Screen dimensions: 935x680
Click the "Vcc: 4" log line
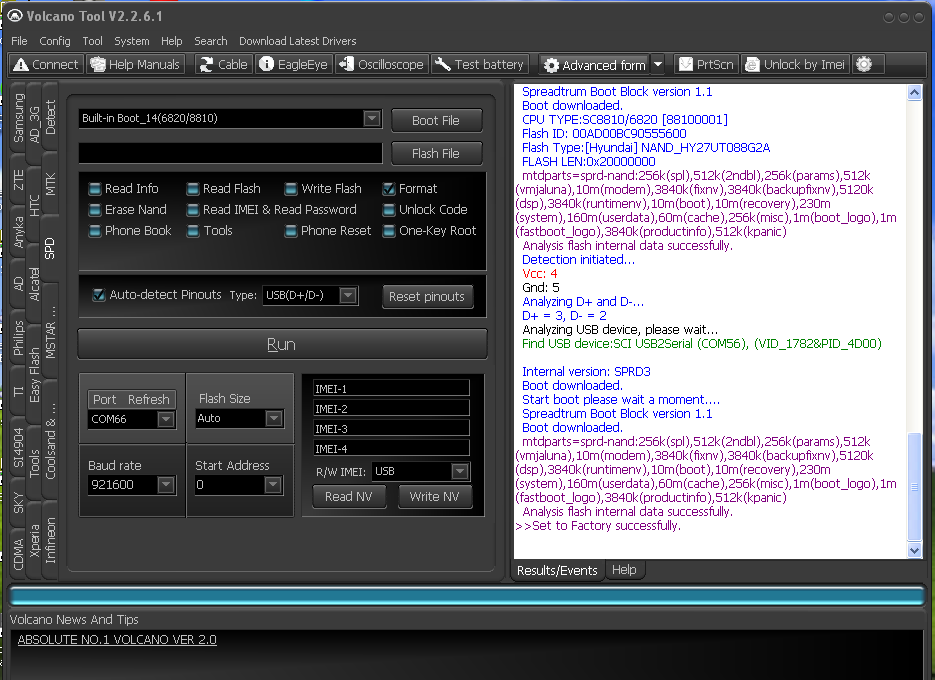click(540, 274)
